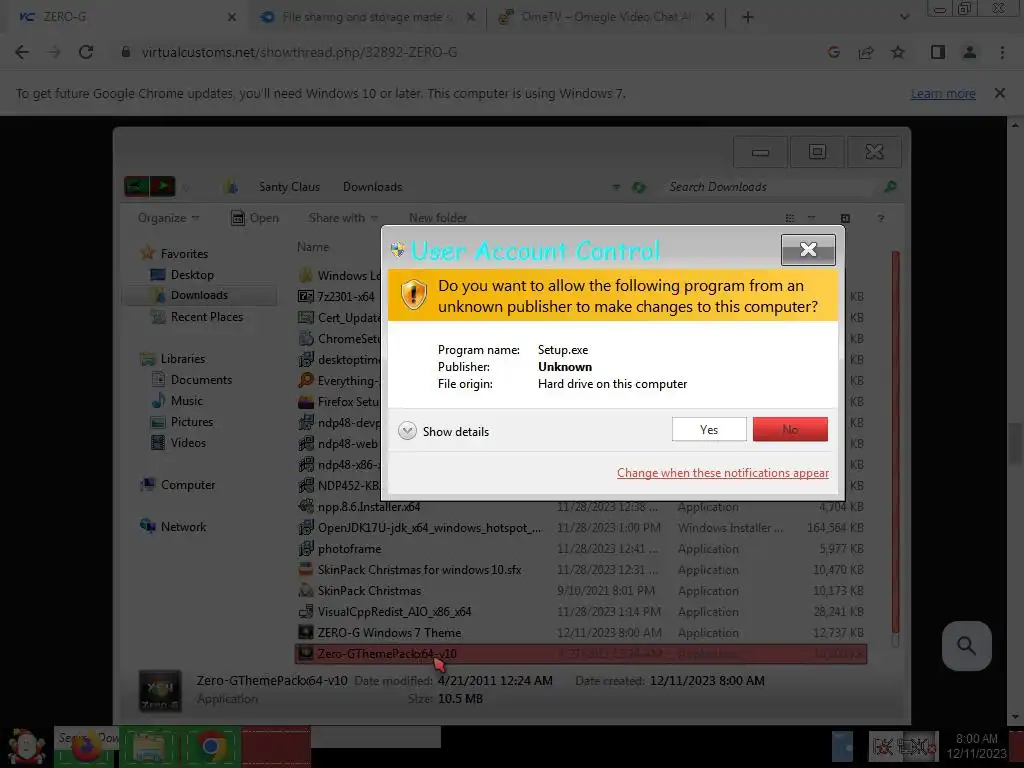
Task: Click Chrome forward navigation arrow
Action: (54, 52)
